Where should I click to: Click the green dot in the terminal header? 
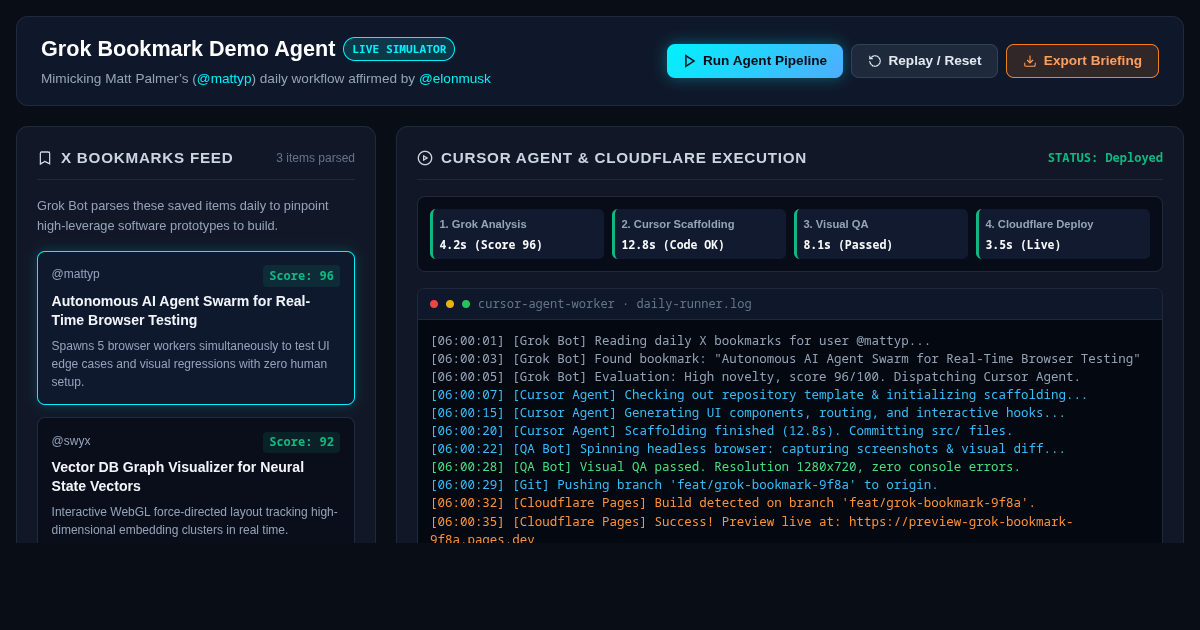[466, 304]
